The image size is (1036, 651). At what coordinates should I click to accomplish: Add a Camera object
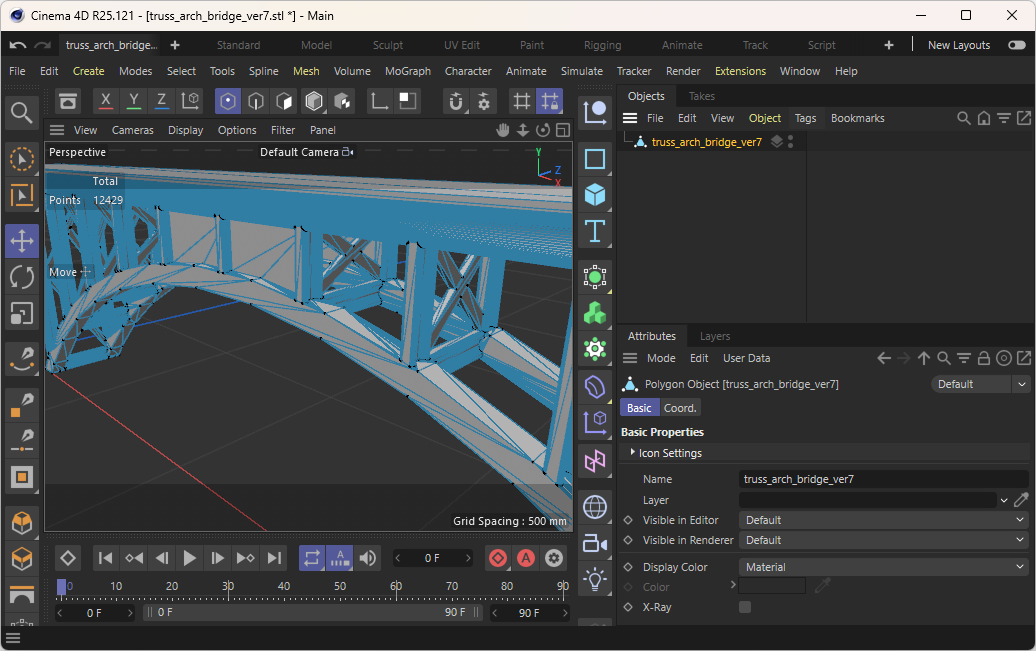pos(595,544)
